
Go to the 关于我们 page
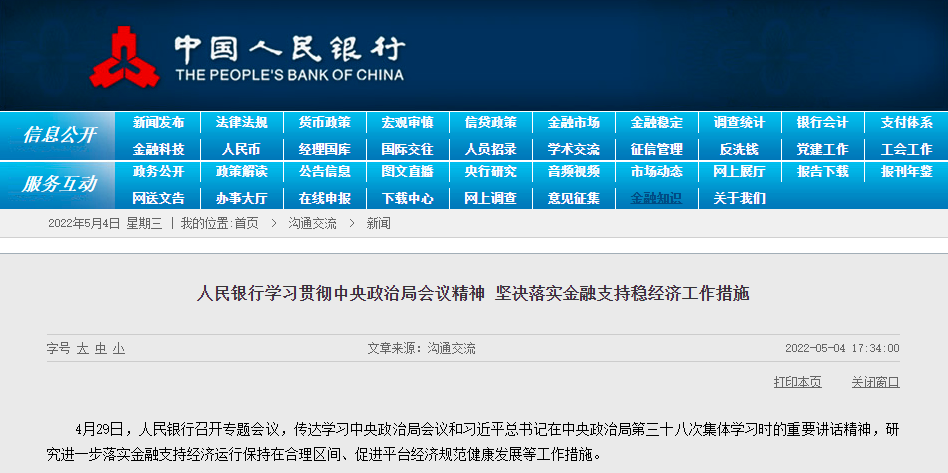739,197
